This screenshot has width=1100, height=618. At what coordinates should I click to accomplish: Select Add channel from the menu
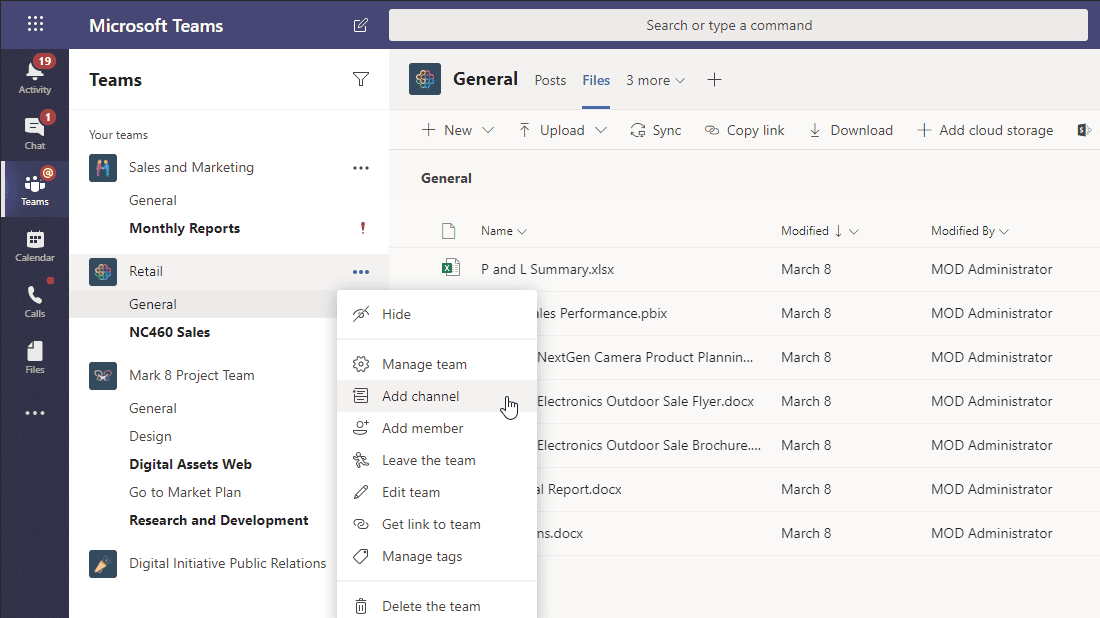421,395
